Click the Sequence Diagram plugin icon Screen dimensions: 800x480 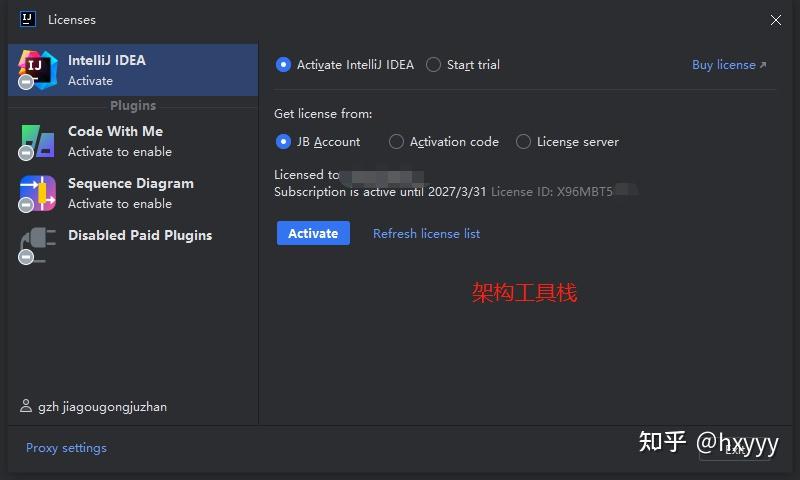37,193
